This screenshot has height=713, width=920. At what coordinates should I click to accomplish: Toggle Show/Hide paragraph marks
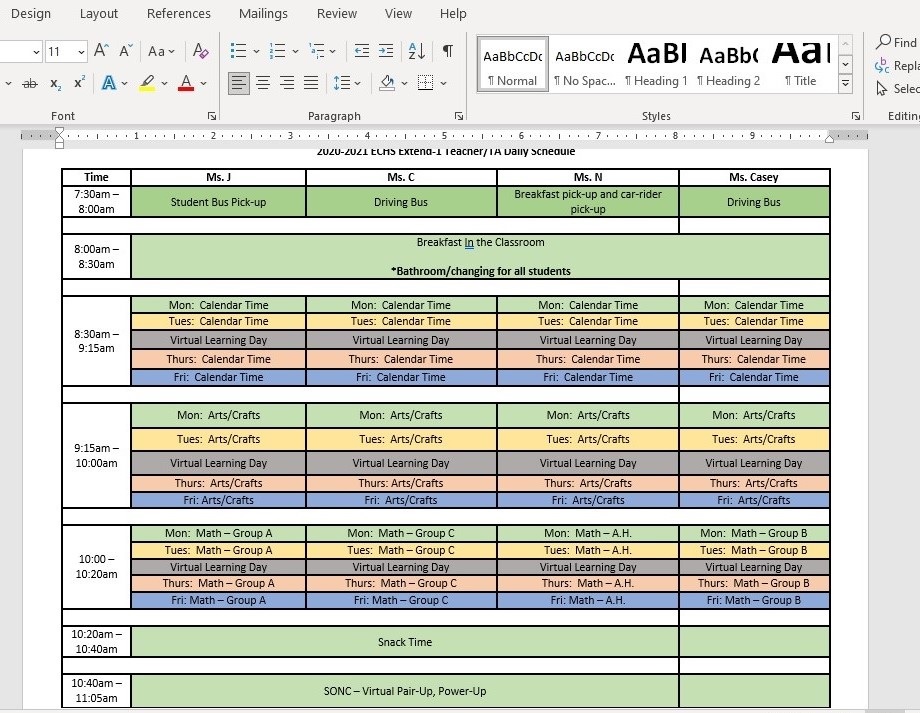pos(447,51)
